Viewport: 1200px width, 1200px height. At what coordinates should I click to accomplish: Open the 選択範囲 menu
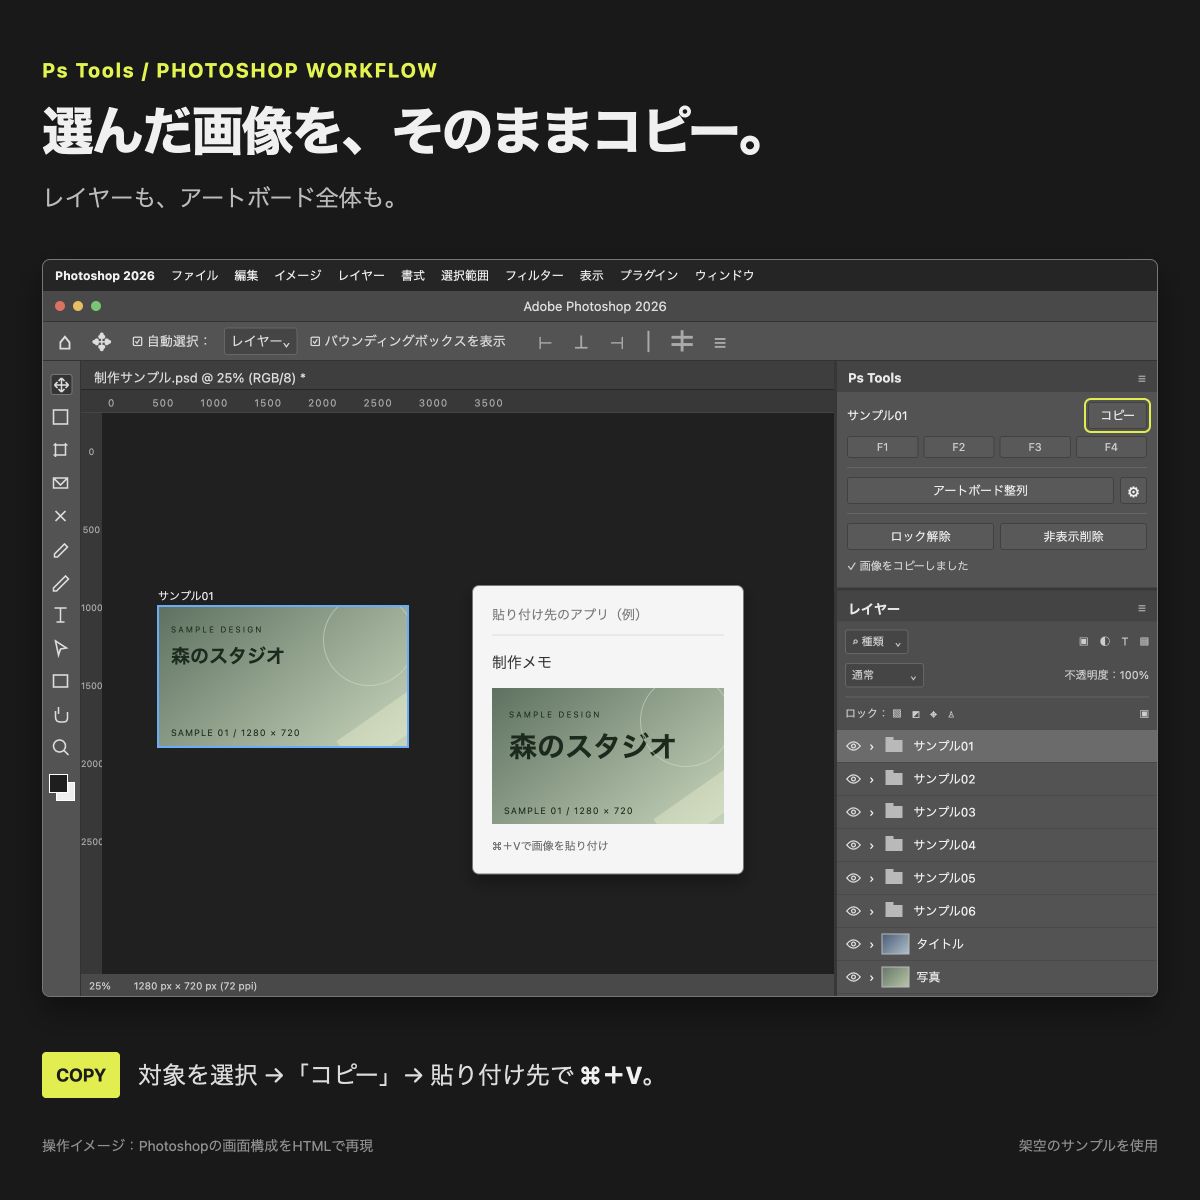click(465, 276)
